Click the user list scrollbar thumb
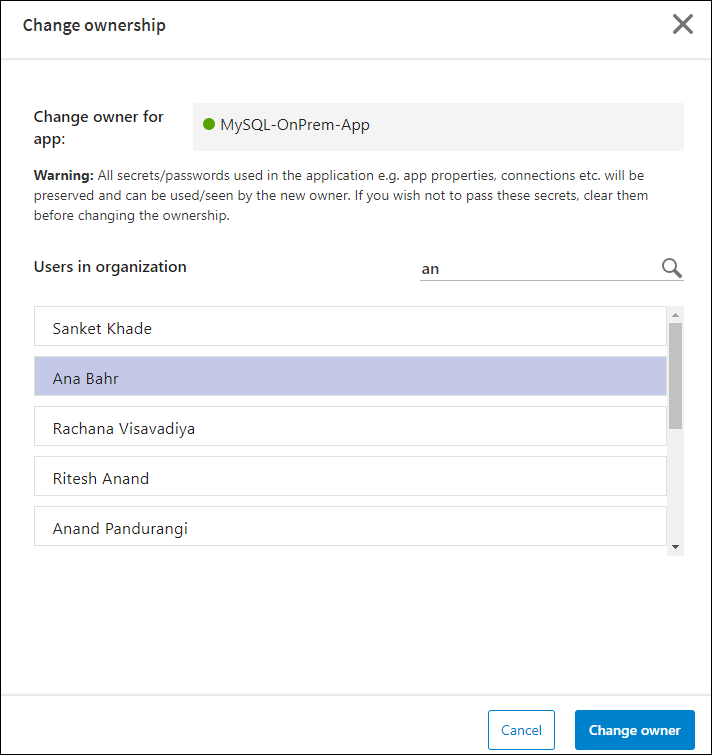The height and width of the screenshot is (755, 712). (675, 375)
